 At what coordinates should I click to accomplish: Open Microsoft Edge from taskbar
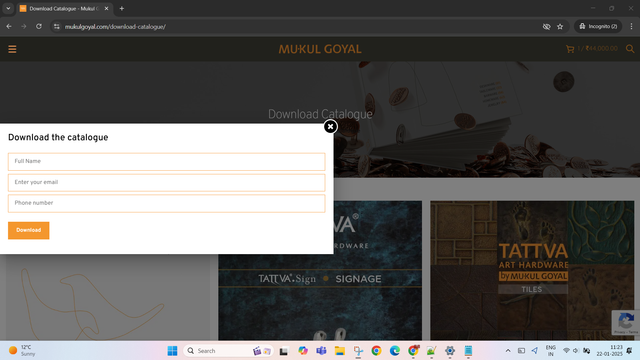tap(395, 351)
